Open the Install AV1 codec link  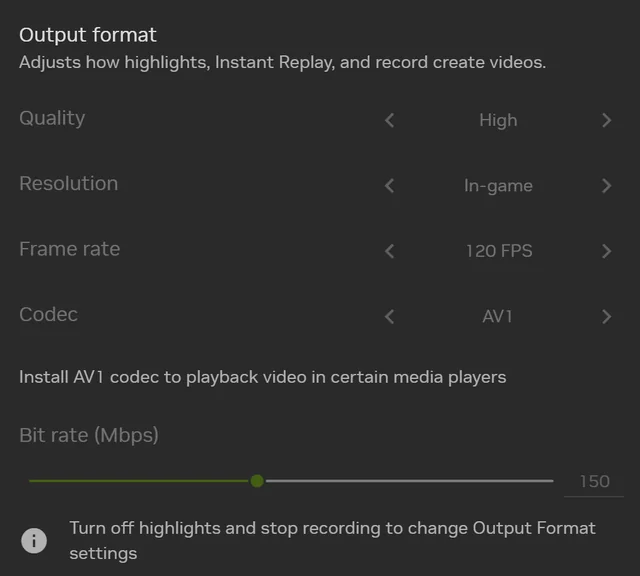coord(262,377)
